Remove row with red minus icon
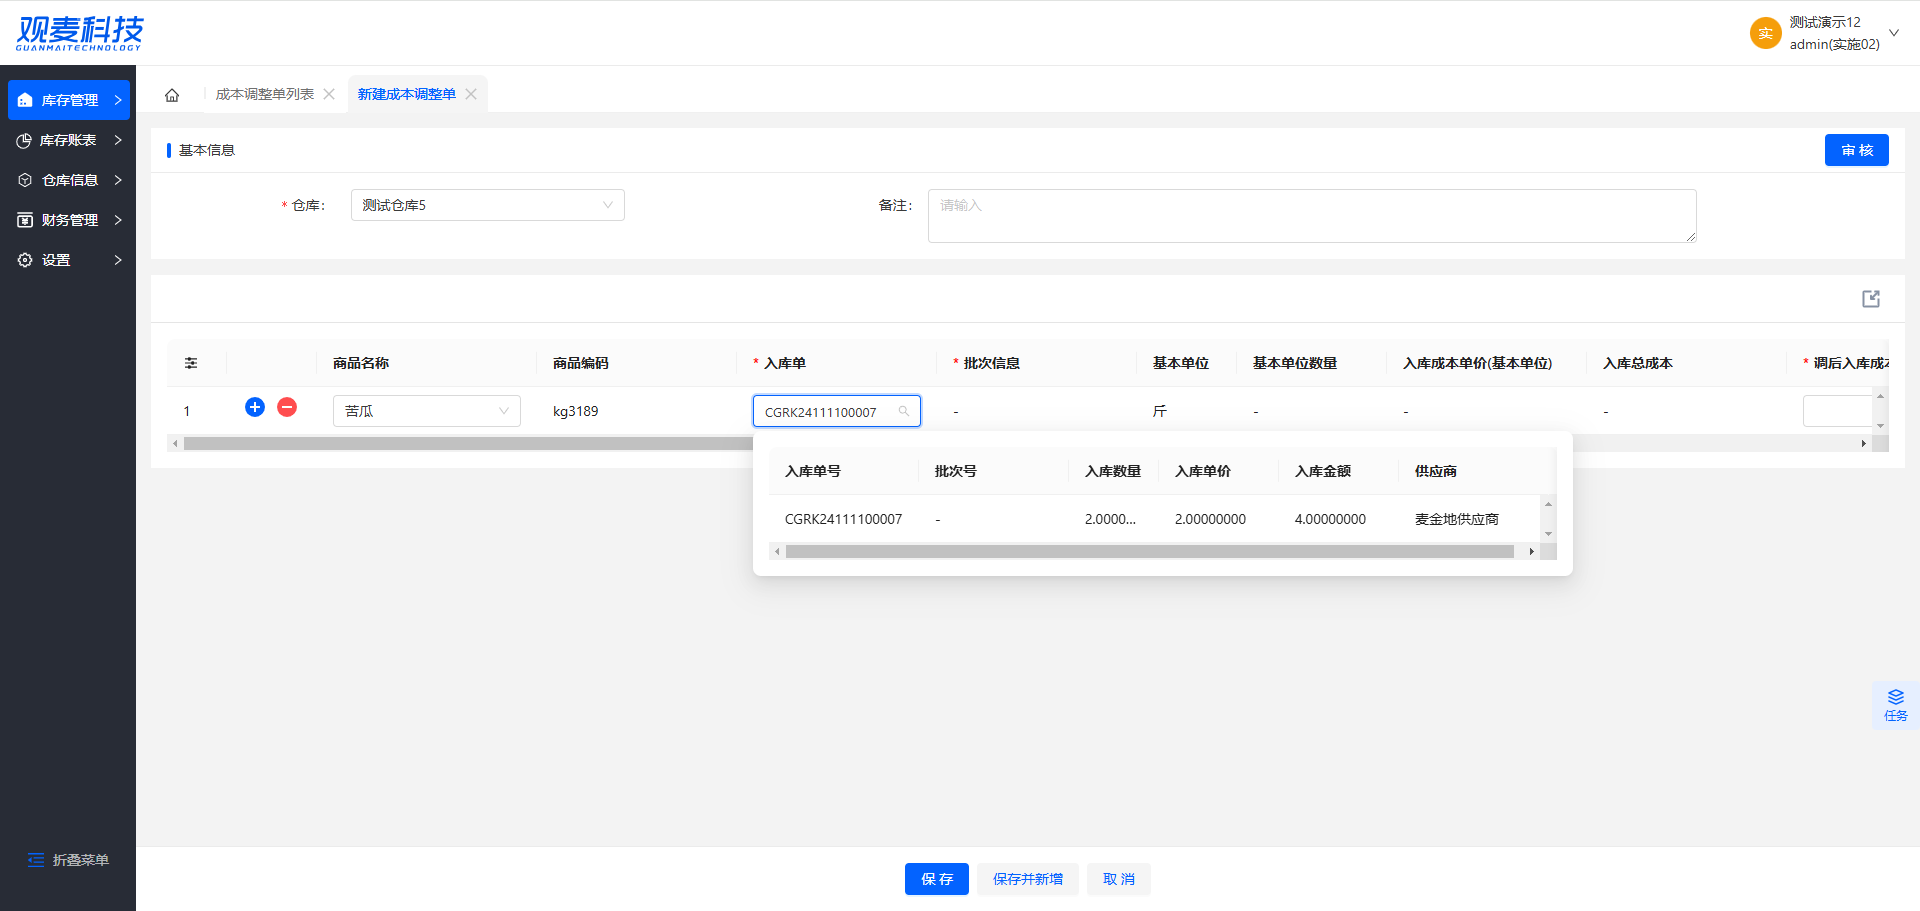 (x=287, y=407)
